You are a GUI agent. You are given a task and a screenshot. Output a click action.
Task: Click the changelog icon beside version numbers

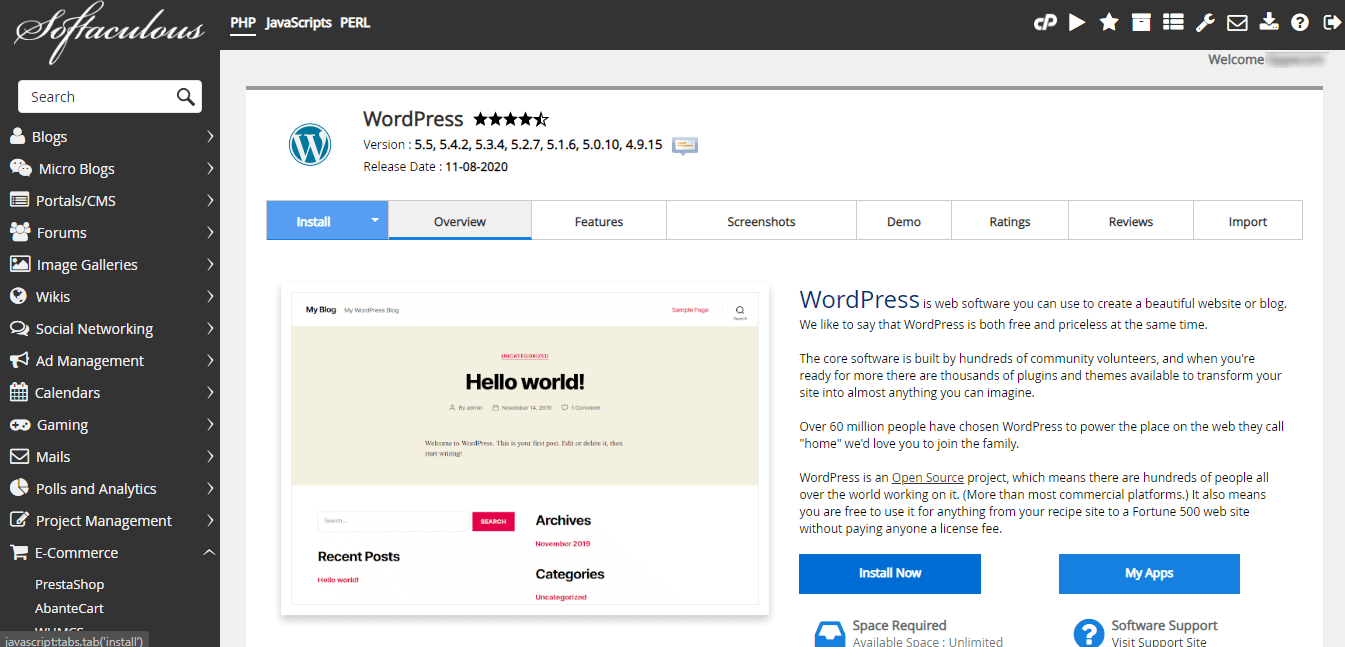point(685,146)
